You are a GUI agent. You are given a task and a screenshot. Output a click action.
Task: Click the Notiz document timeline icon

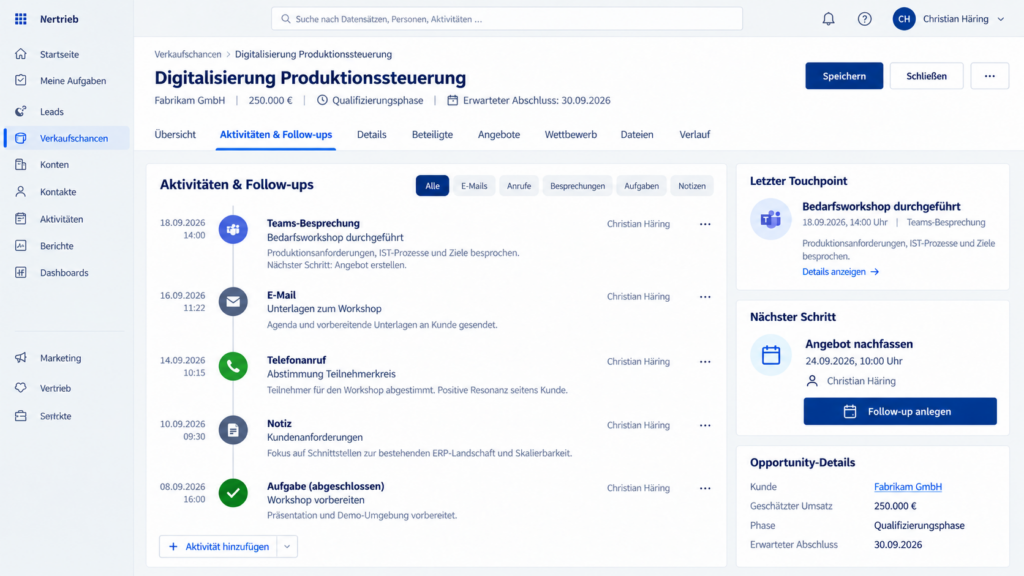[x=233, y=430]
